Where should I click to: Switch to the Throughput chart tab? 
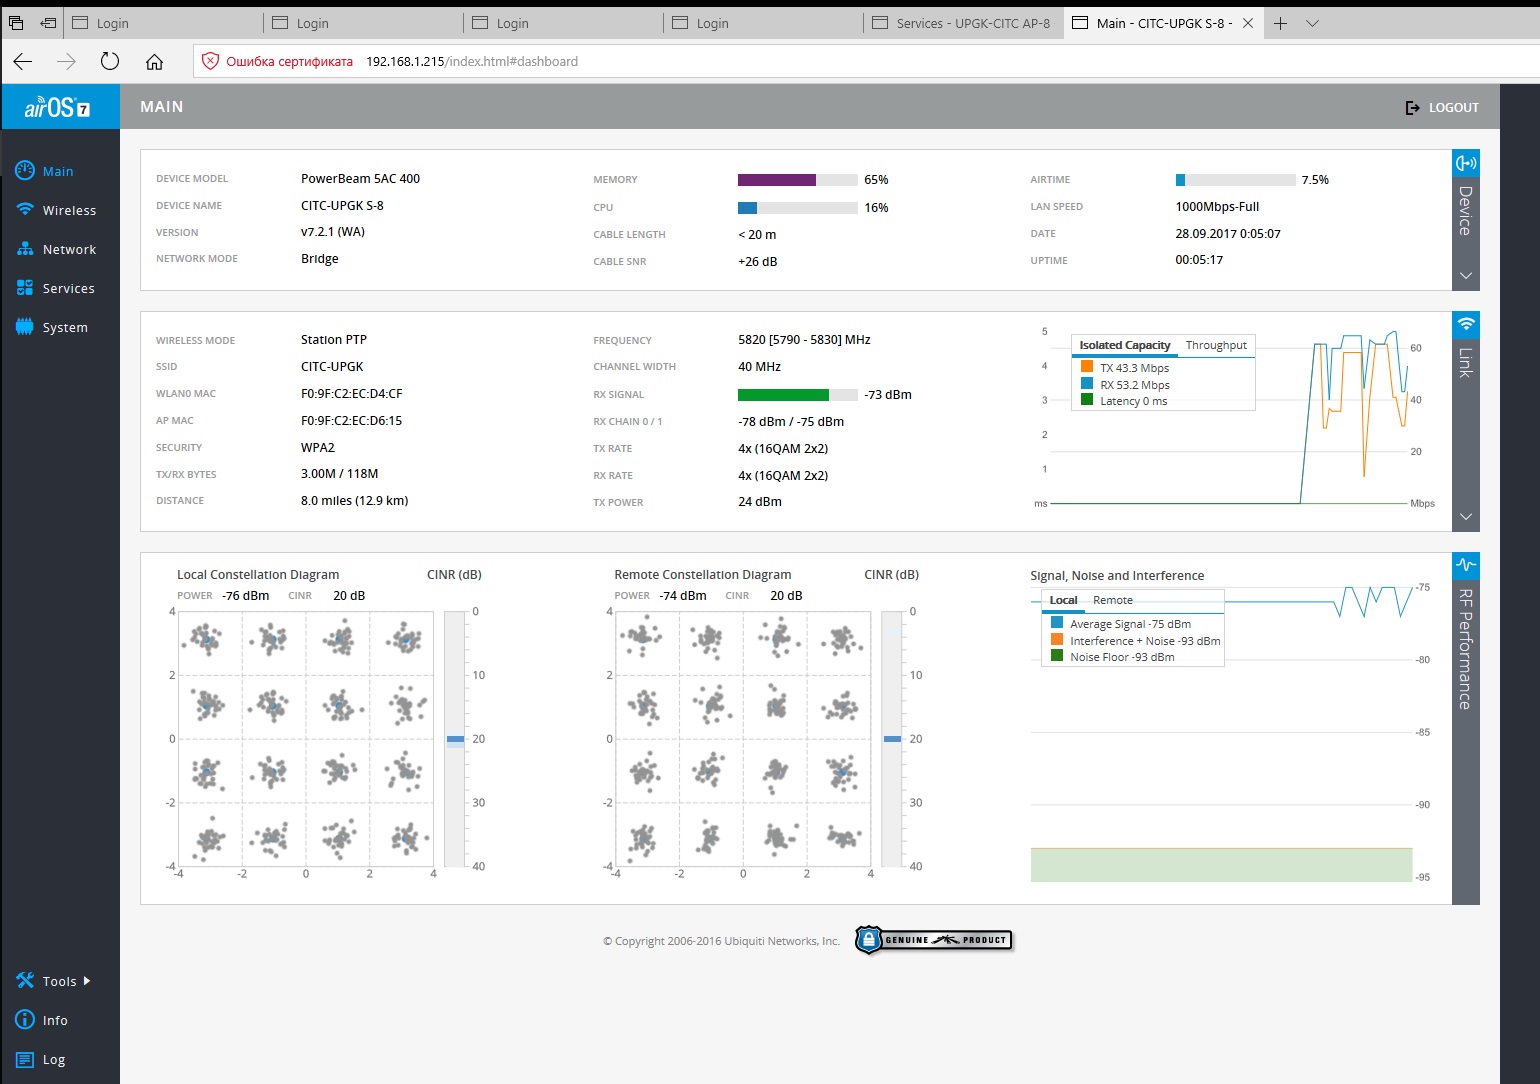pyautogui.click(x=1216, y=345)
